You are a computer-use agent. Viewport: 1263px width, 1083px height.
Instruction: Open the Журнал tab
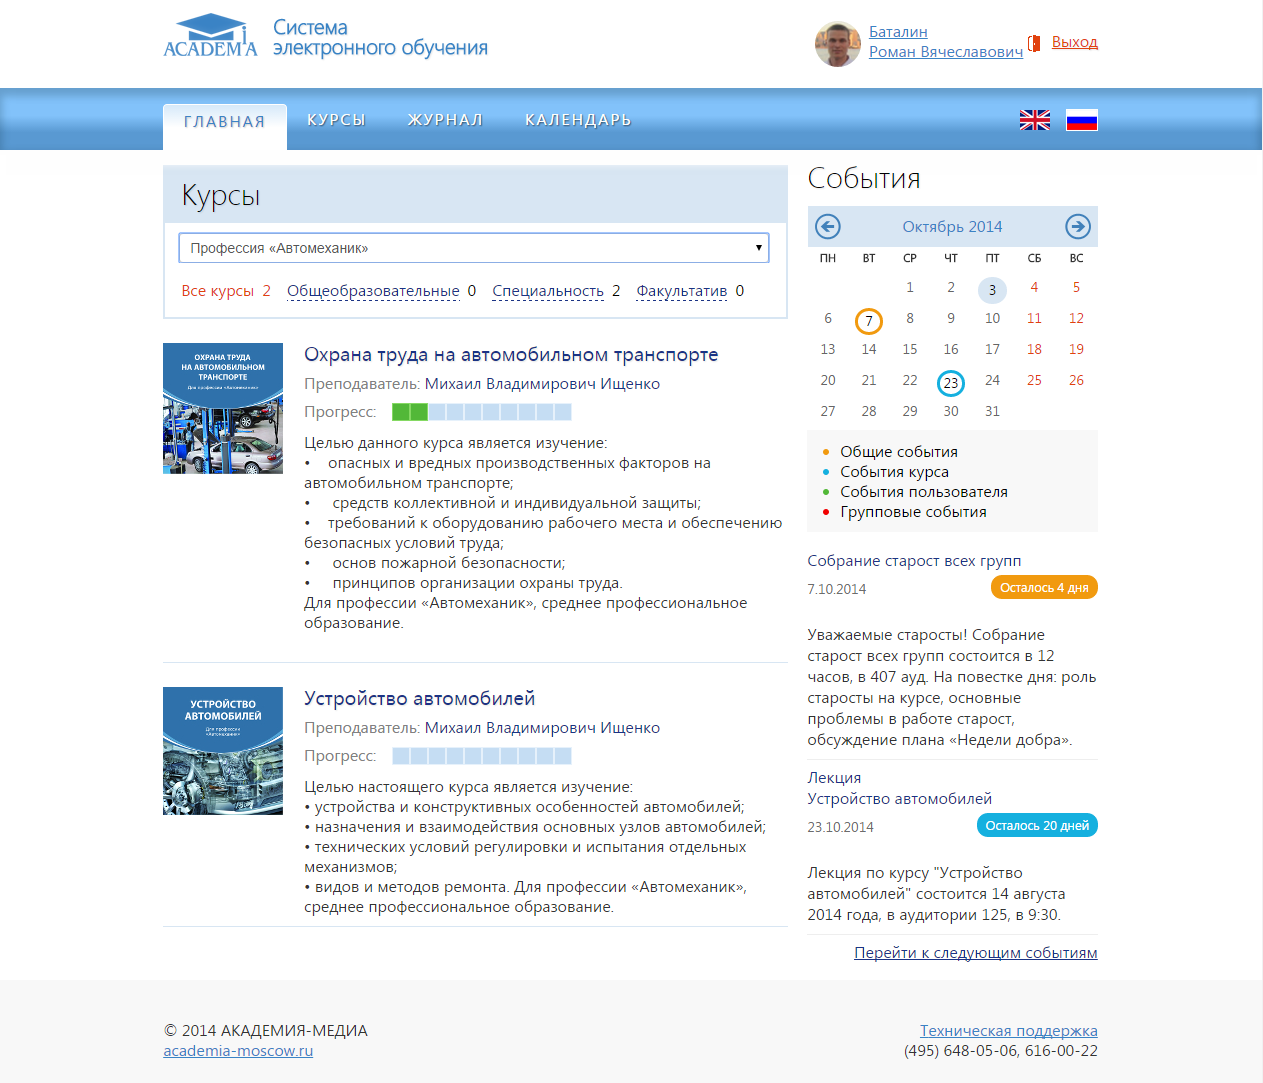pyautogui.click(x=445, y=120)
